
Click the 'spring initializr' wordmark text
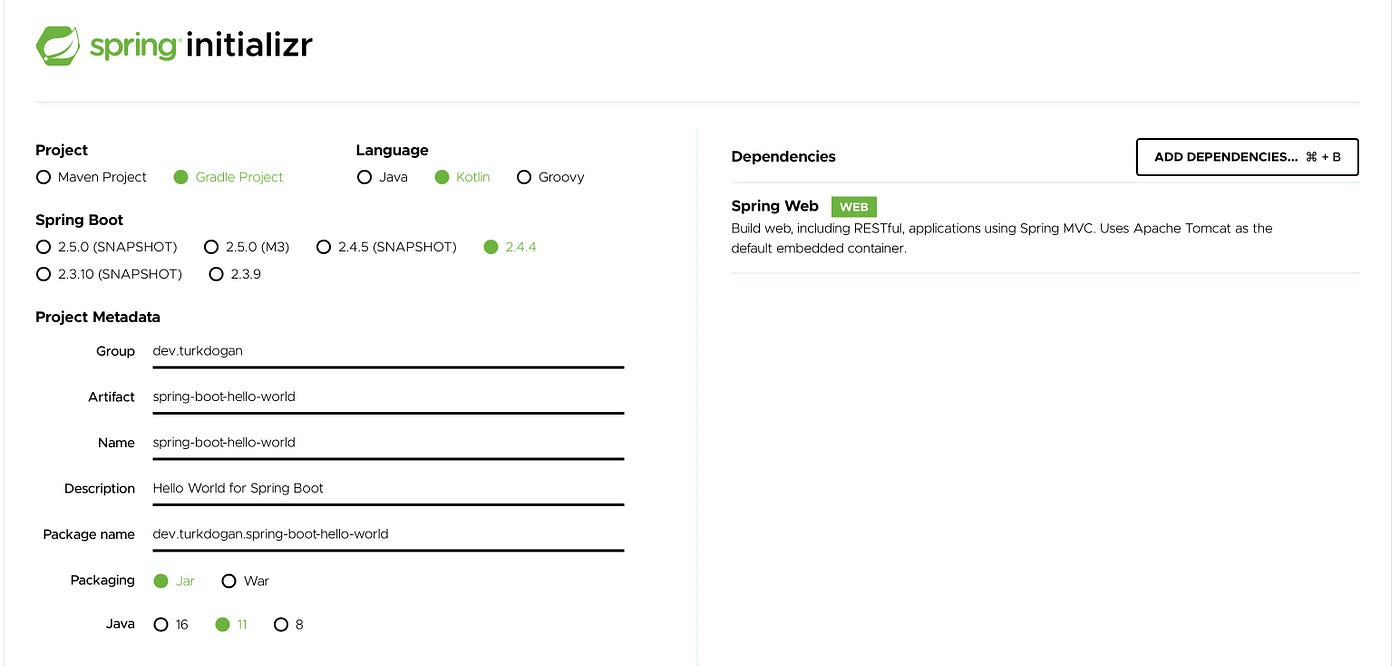pos(201,46)
